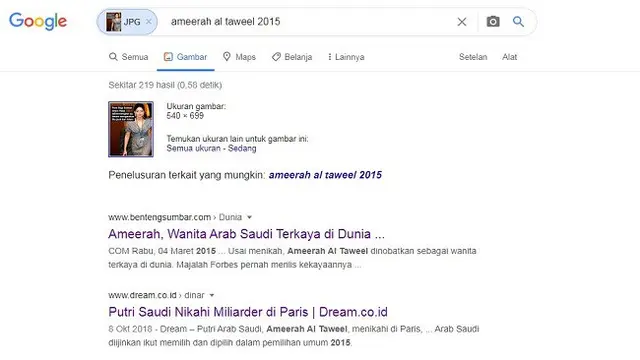This screenshot has width=640, height=360.
Task: Open Ameerah, Wanita Arab Saudi Terkaya result
Action: coord(247,234)
